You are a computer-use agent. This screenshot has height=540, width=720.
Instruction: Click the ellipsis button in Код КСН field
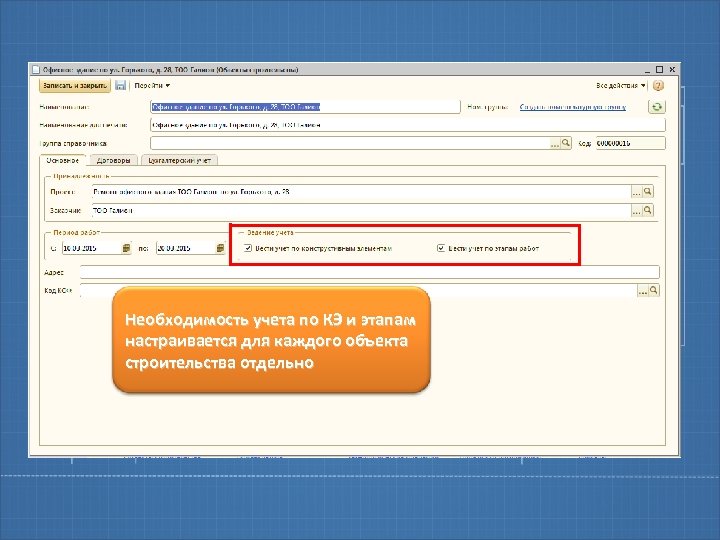(642, 291)
